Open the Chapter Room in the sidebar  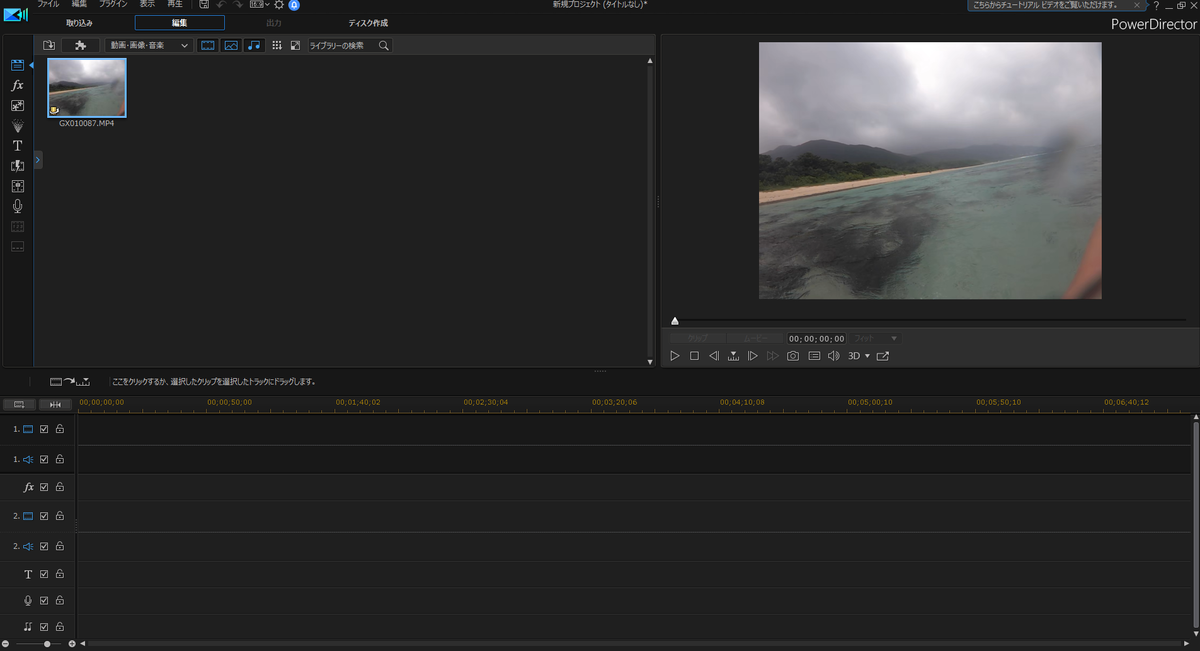click(17, 227)
